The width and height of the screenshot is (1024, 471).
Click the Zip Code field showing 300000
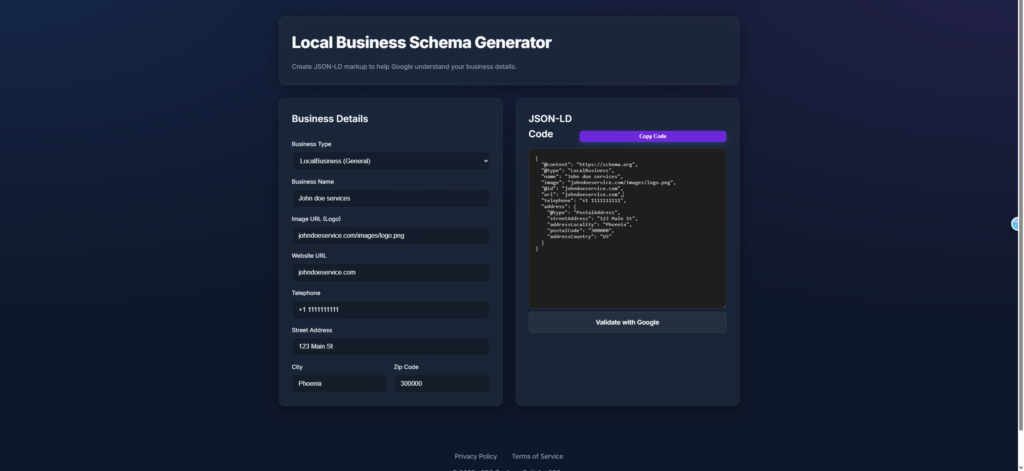pos(441,383)
